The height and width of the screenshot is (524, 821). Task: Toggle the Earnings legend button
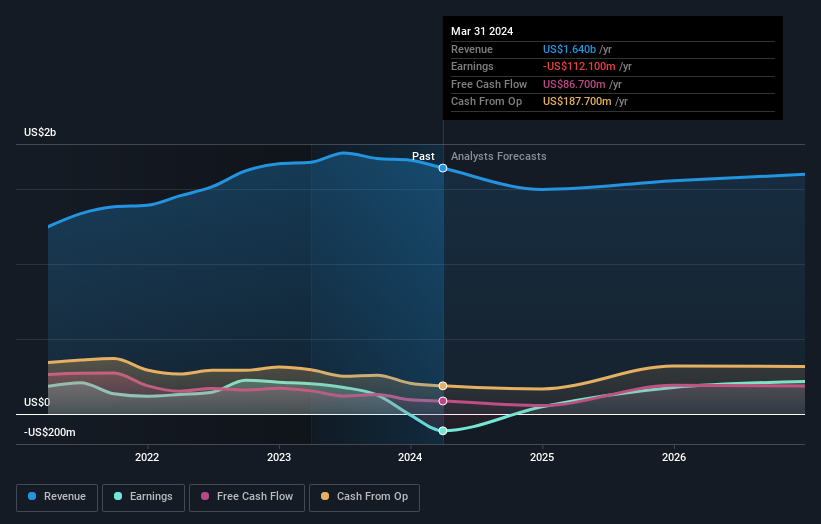pyautogui.click(x=143, y=497)
